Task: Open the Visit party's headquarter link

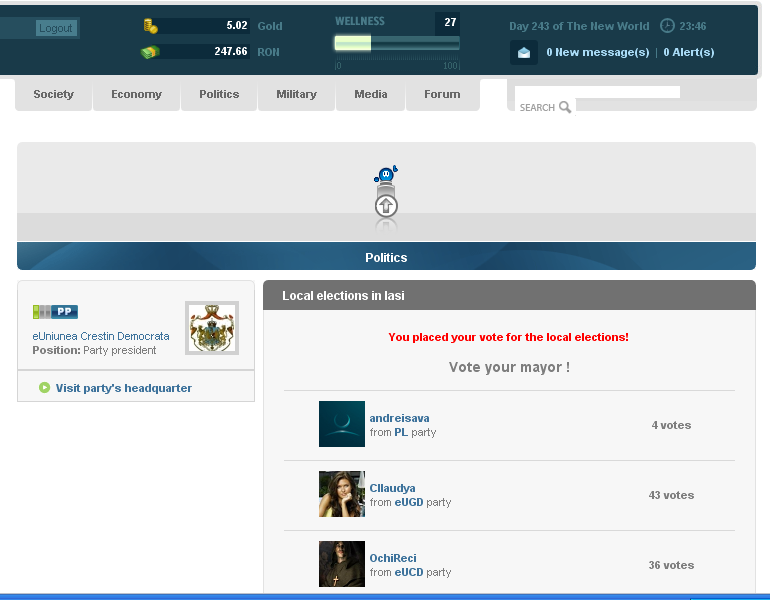Action: click(x=123, y=388)
